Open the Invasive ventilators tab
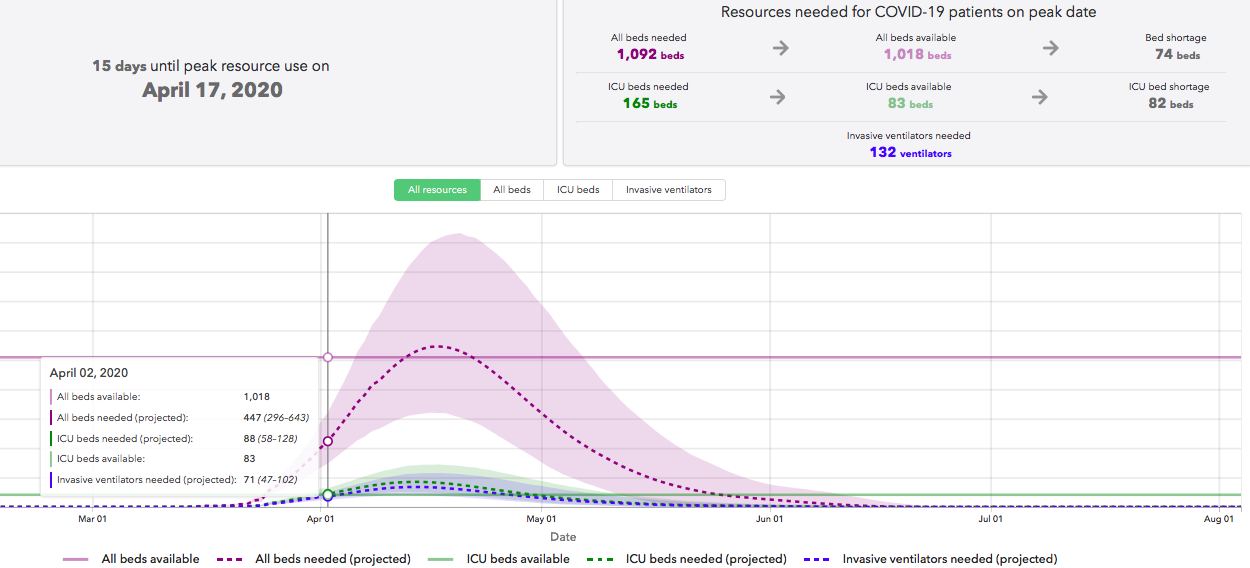Image resolution: width=1250 pixels, height=568 pixels. point(668,190)
